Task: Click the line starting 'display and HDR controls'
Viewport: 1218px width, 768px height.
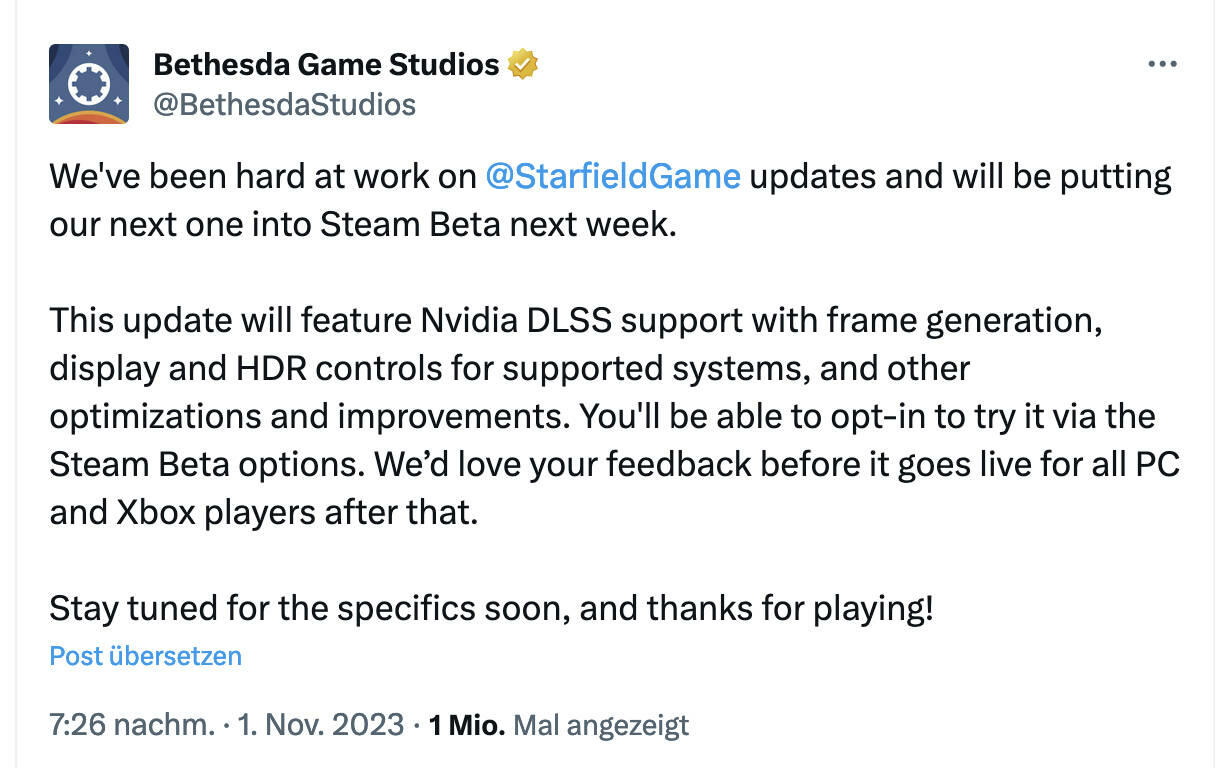Action: pos(509,368)
